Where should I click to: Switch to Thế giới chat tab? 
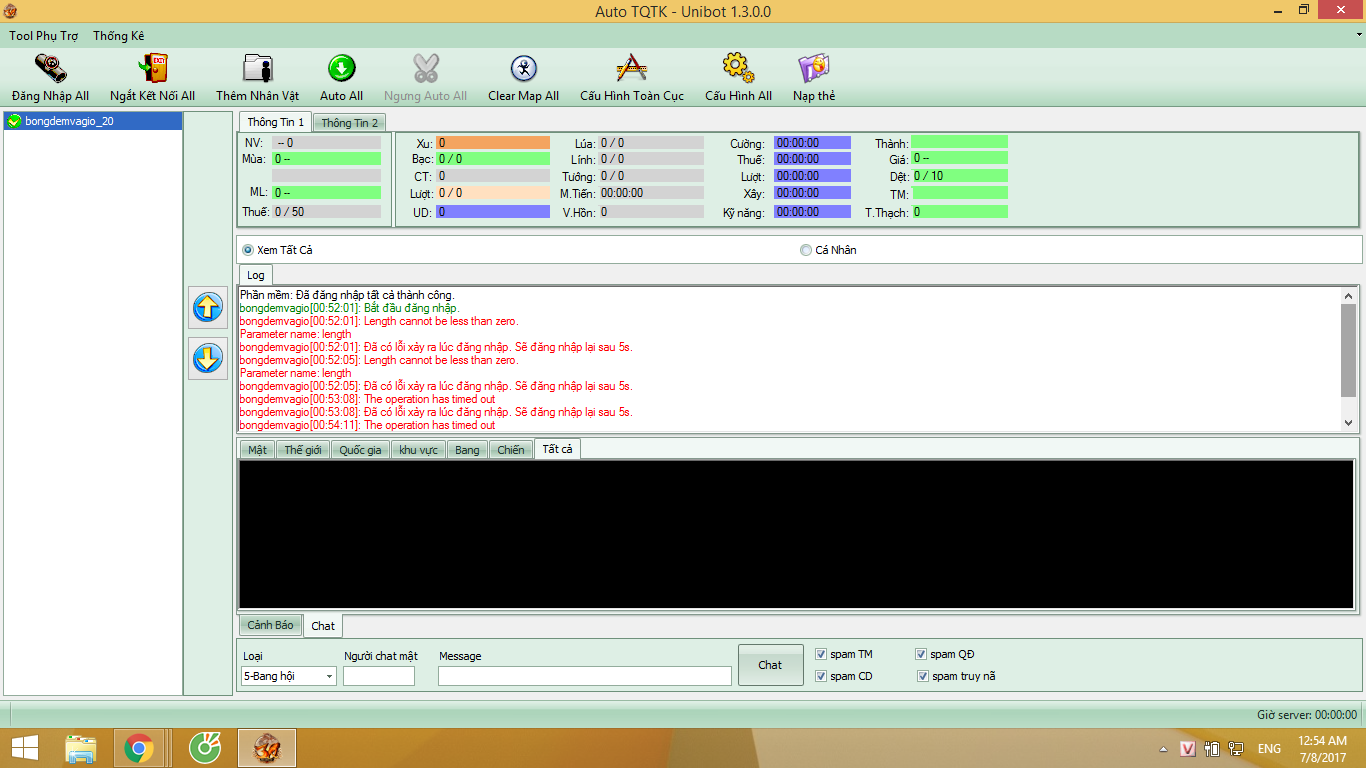click(303, 450)
